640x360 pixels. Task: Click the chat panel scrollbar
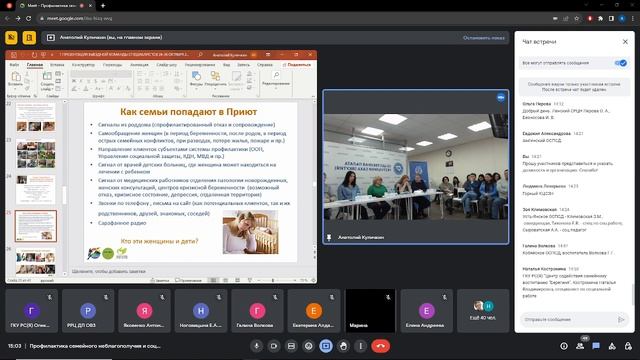tap(633, 294)
